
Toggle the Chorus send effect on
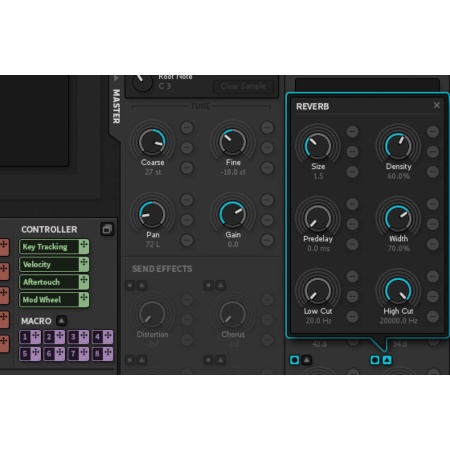pos(209,285)
